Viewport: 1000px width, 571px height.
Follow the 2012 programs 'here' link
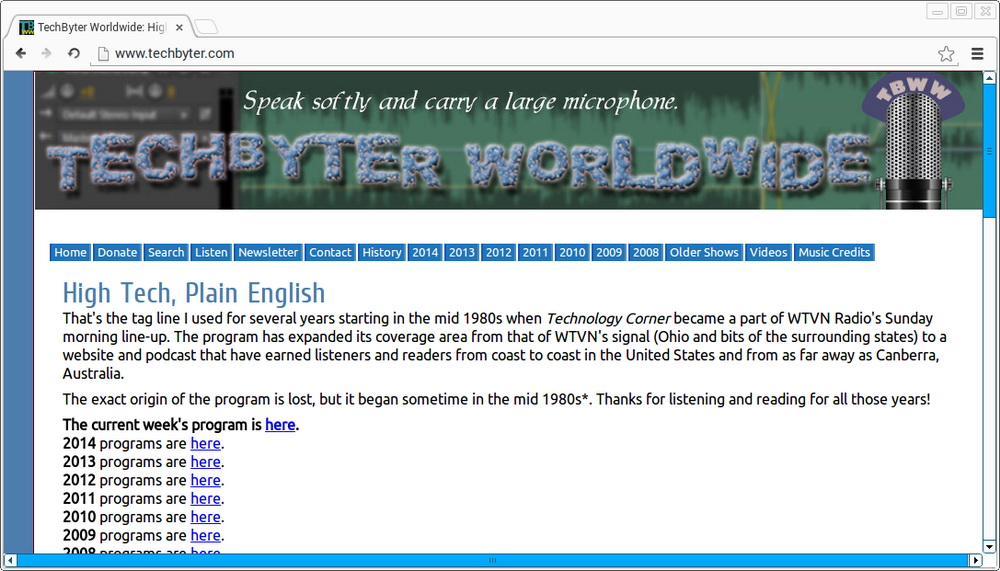[x=205, y=480]
